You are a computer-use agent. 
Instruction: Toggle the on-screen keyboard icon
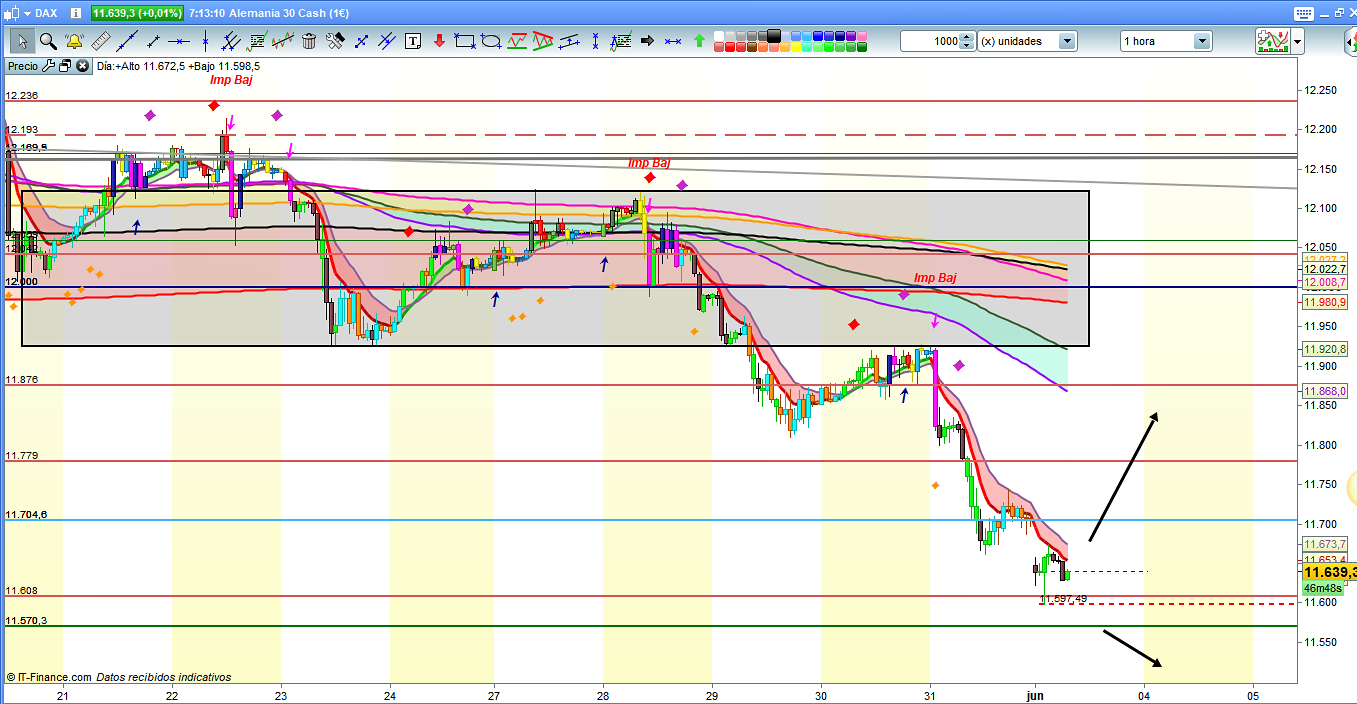(1301, 13)
